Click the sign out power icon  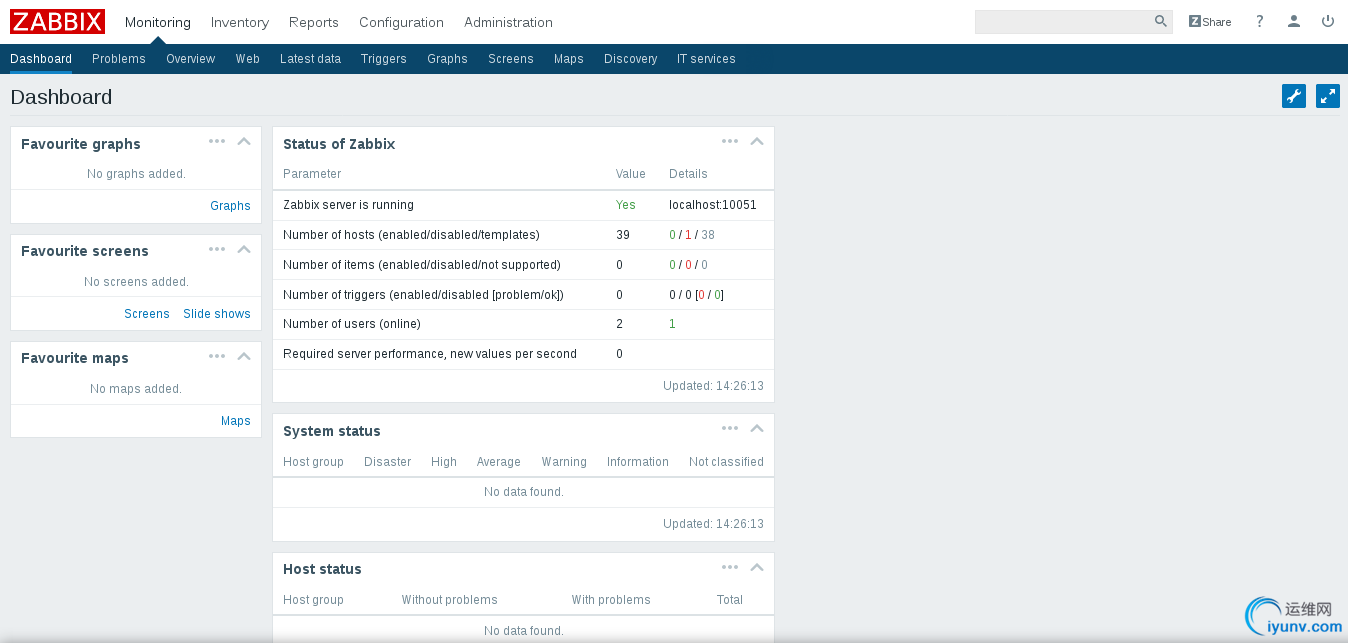coord(1328,21)
